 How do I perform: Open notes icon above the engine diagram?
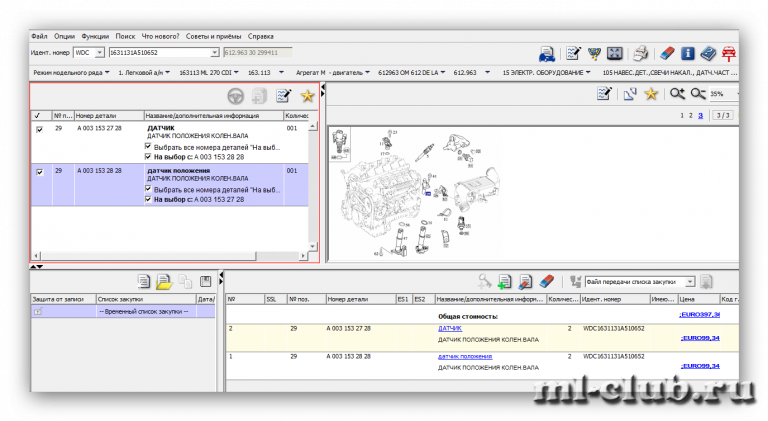tap(604, 94)
